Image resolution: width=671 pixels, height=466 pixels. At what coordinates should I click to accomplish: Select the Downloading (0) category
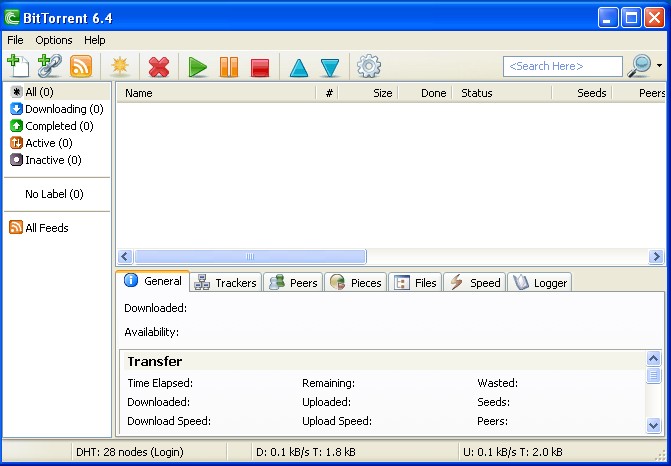57,109
